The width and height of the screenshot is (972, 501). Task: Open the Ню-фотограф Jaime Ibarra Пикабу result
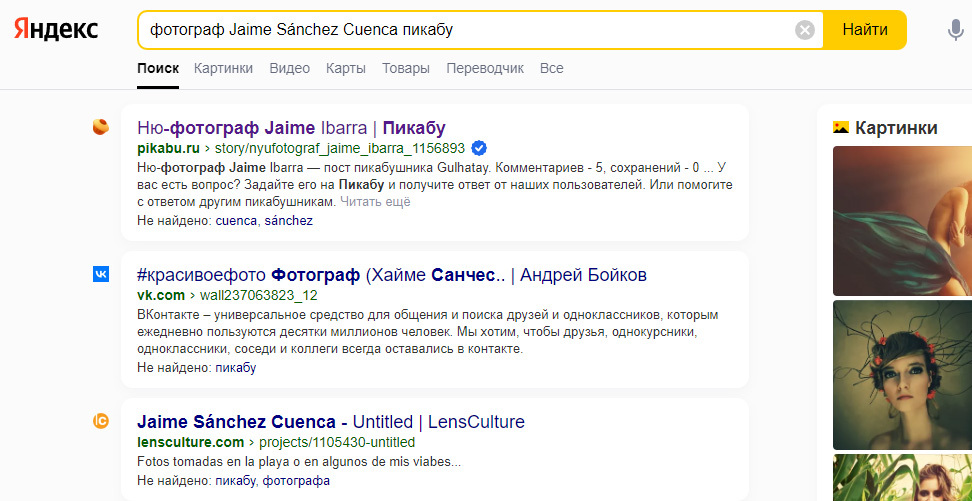click(x=291, y=127)
